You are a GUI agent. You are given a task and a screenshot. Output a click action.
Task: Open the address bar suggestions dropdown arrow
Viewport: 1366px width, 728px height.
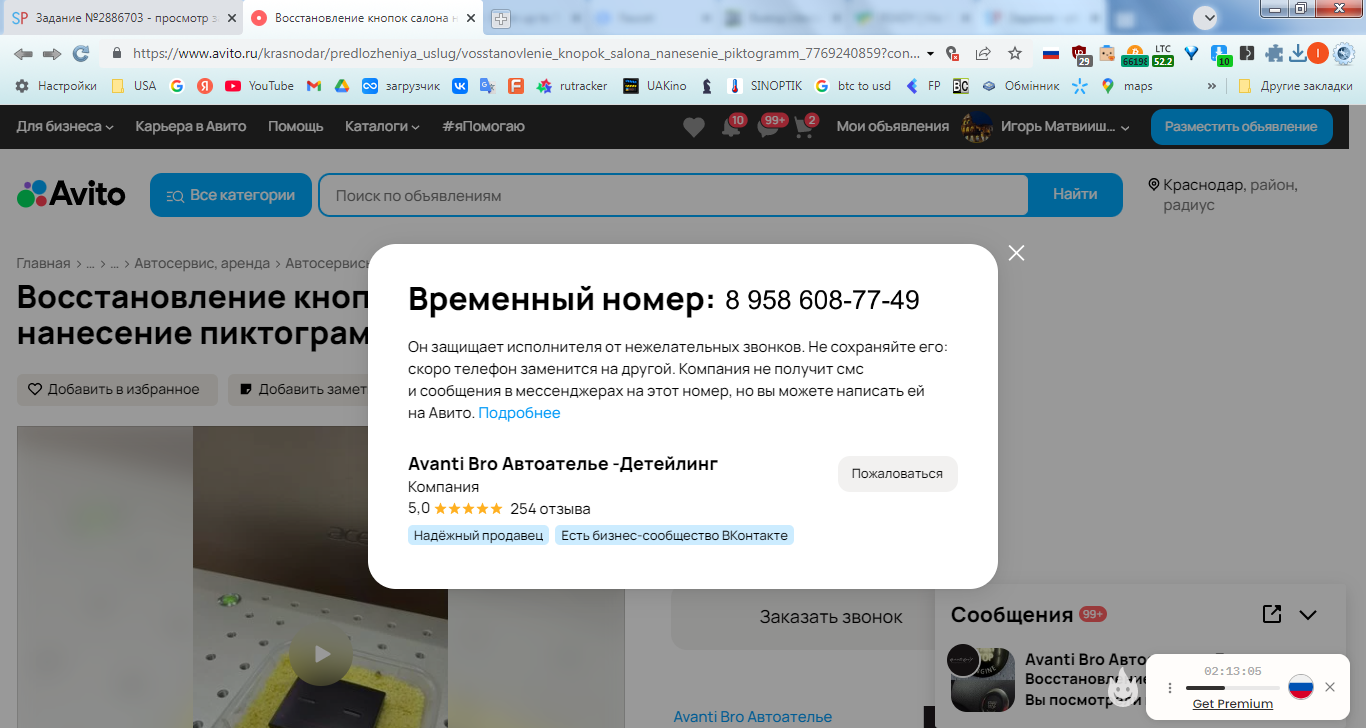pyautogui.click(x=931, y=53)
